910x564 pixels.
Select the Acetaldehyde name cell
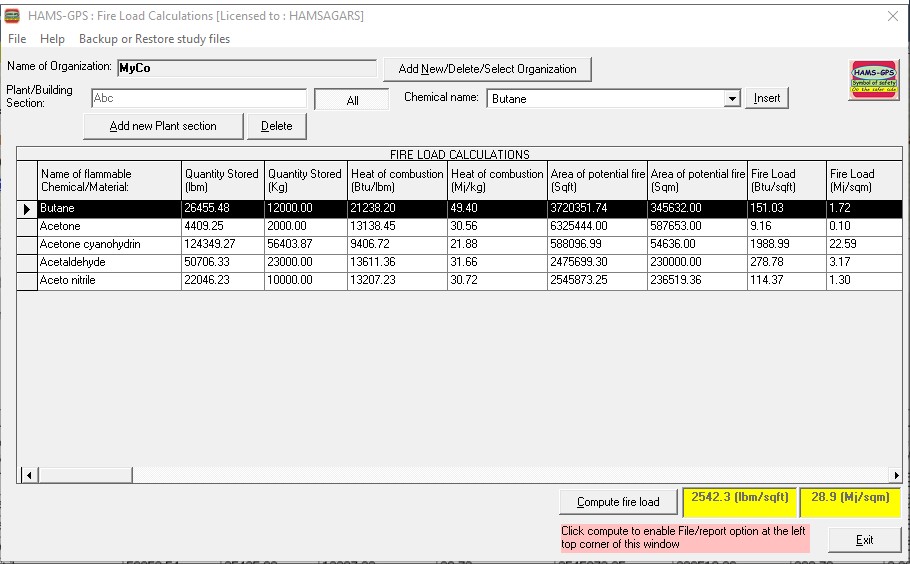(109, 262)
